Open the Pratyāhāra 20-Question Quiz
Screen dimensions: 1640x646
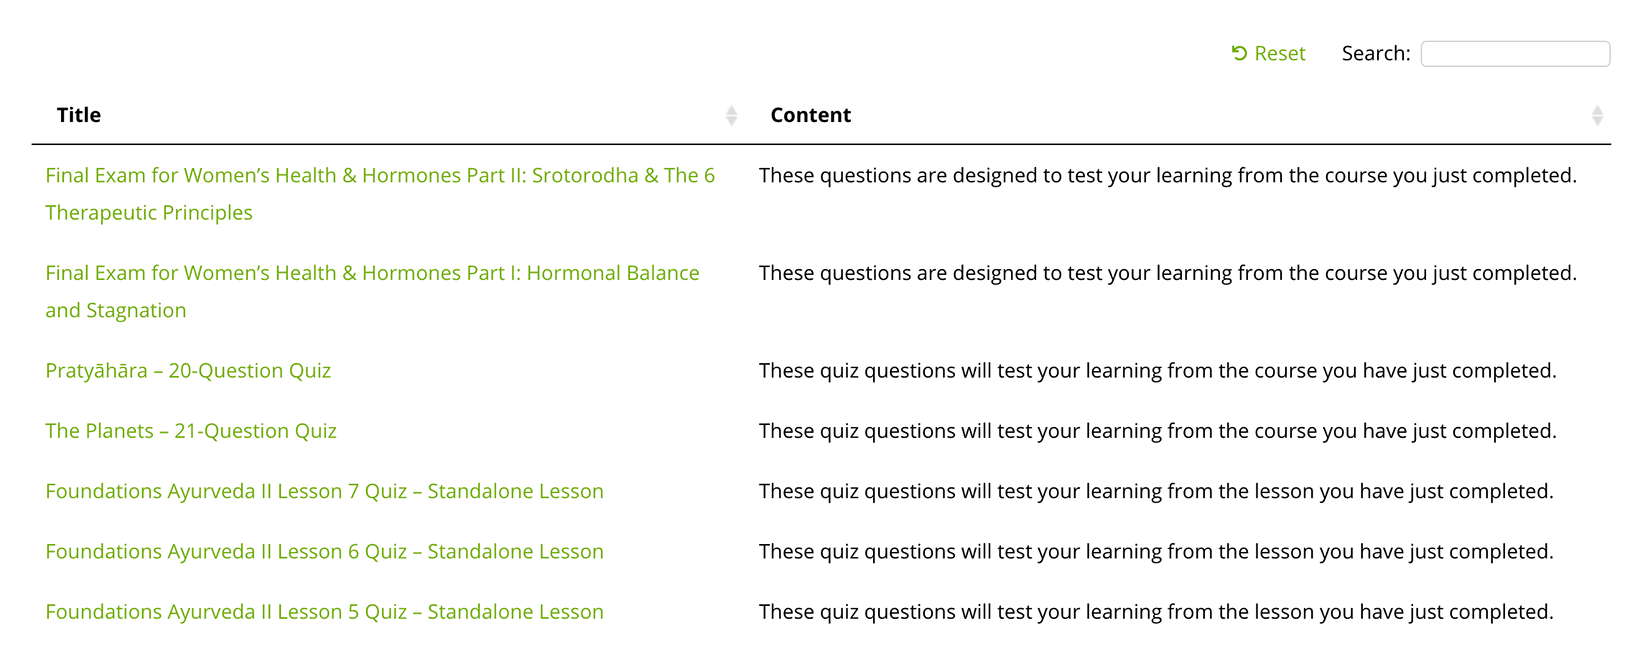(x=188, y=370)
